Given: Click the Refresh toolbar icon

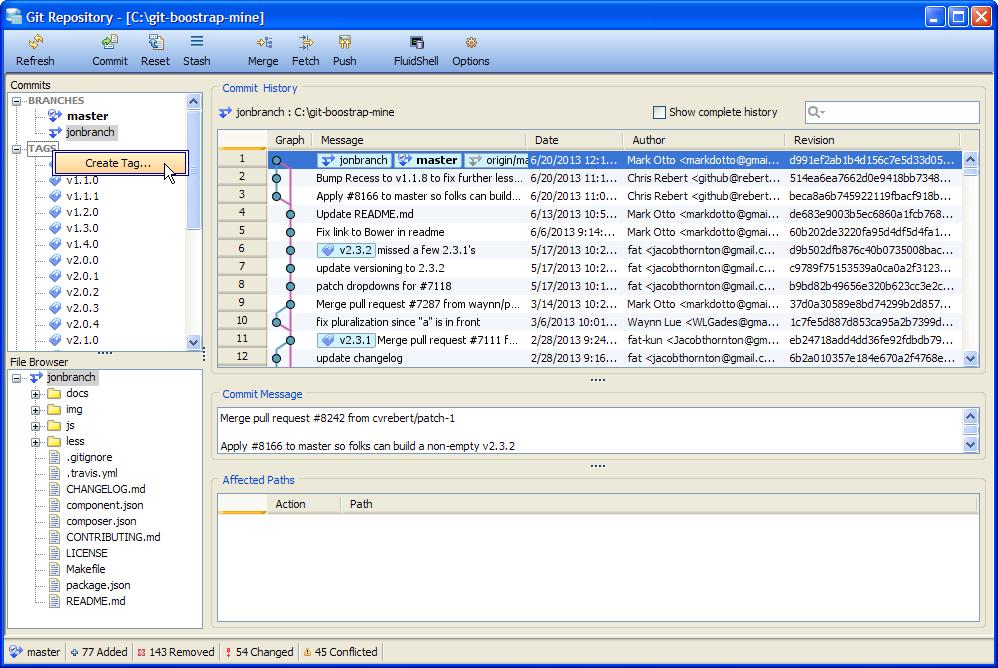Looking at the screenshot, I should pyautogui.click(x=35, y=50).
